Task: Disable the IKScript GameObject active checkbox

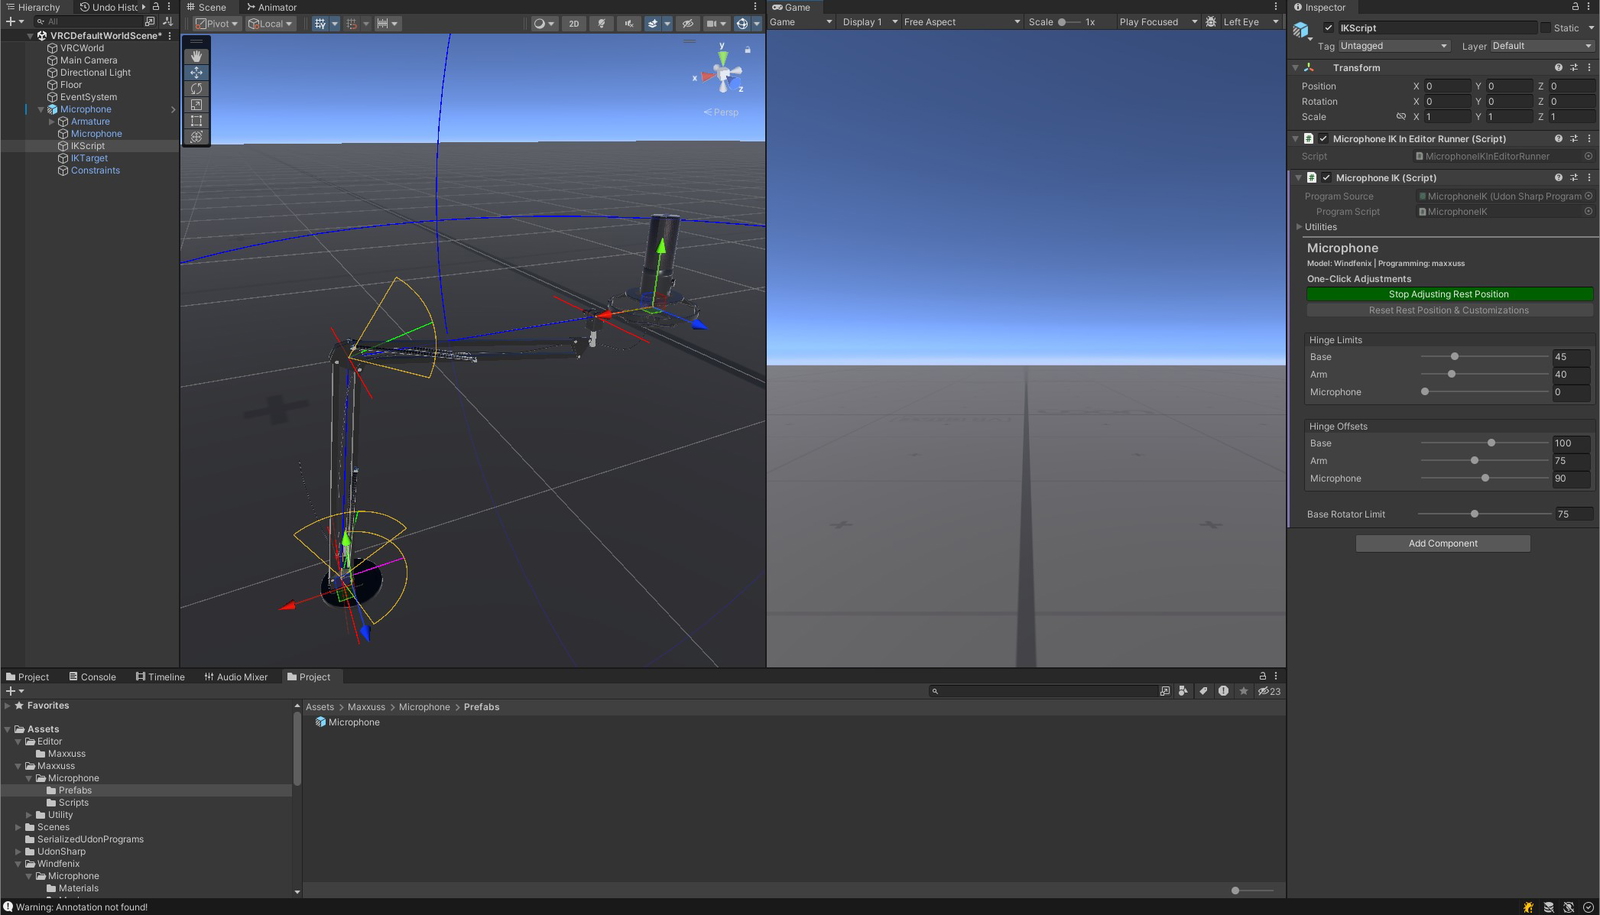Action: pos(1328,28)
